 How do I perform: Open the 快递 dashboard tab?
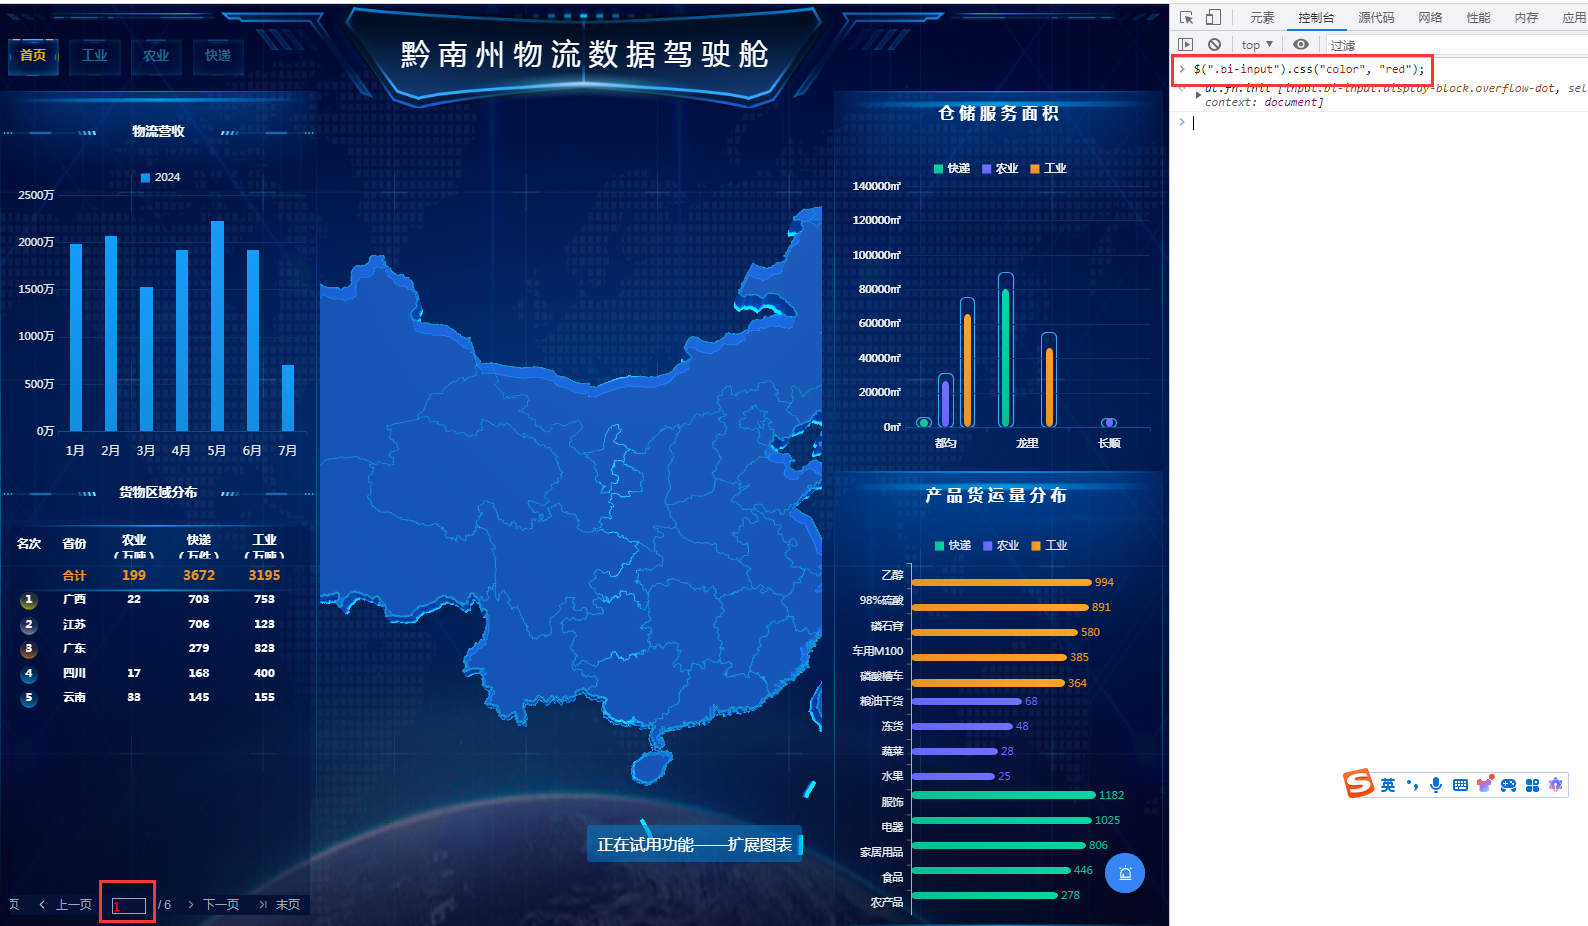tap(218, 55)
